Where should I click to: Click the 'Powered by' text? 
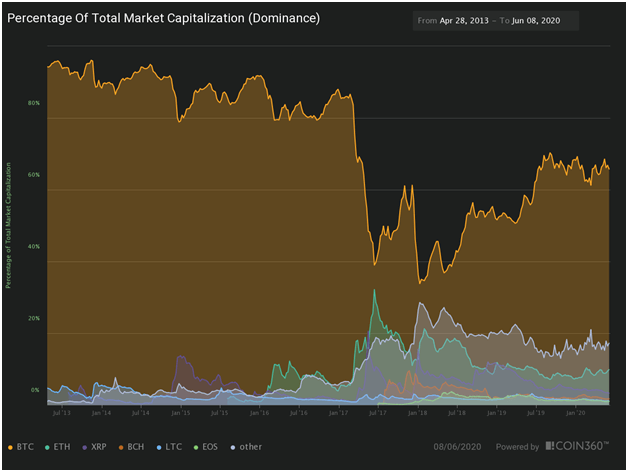coord(515,447)
